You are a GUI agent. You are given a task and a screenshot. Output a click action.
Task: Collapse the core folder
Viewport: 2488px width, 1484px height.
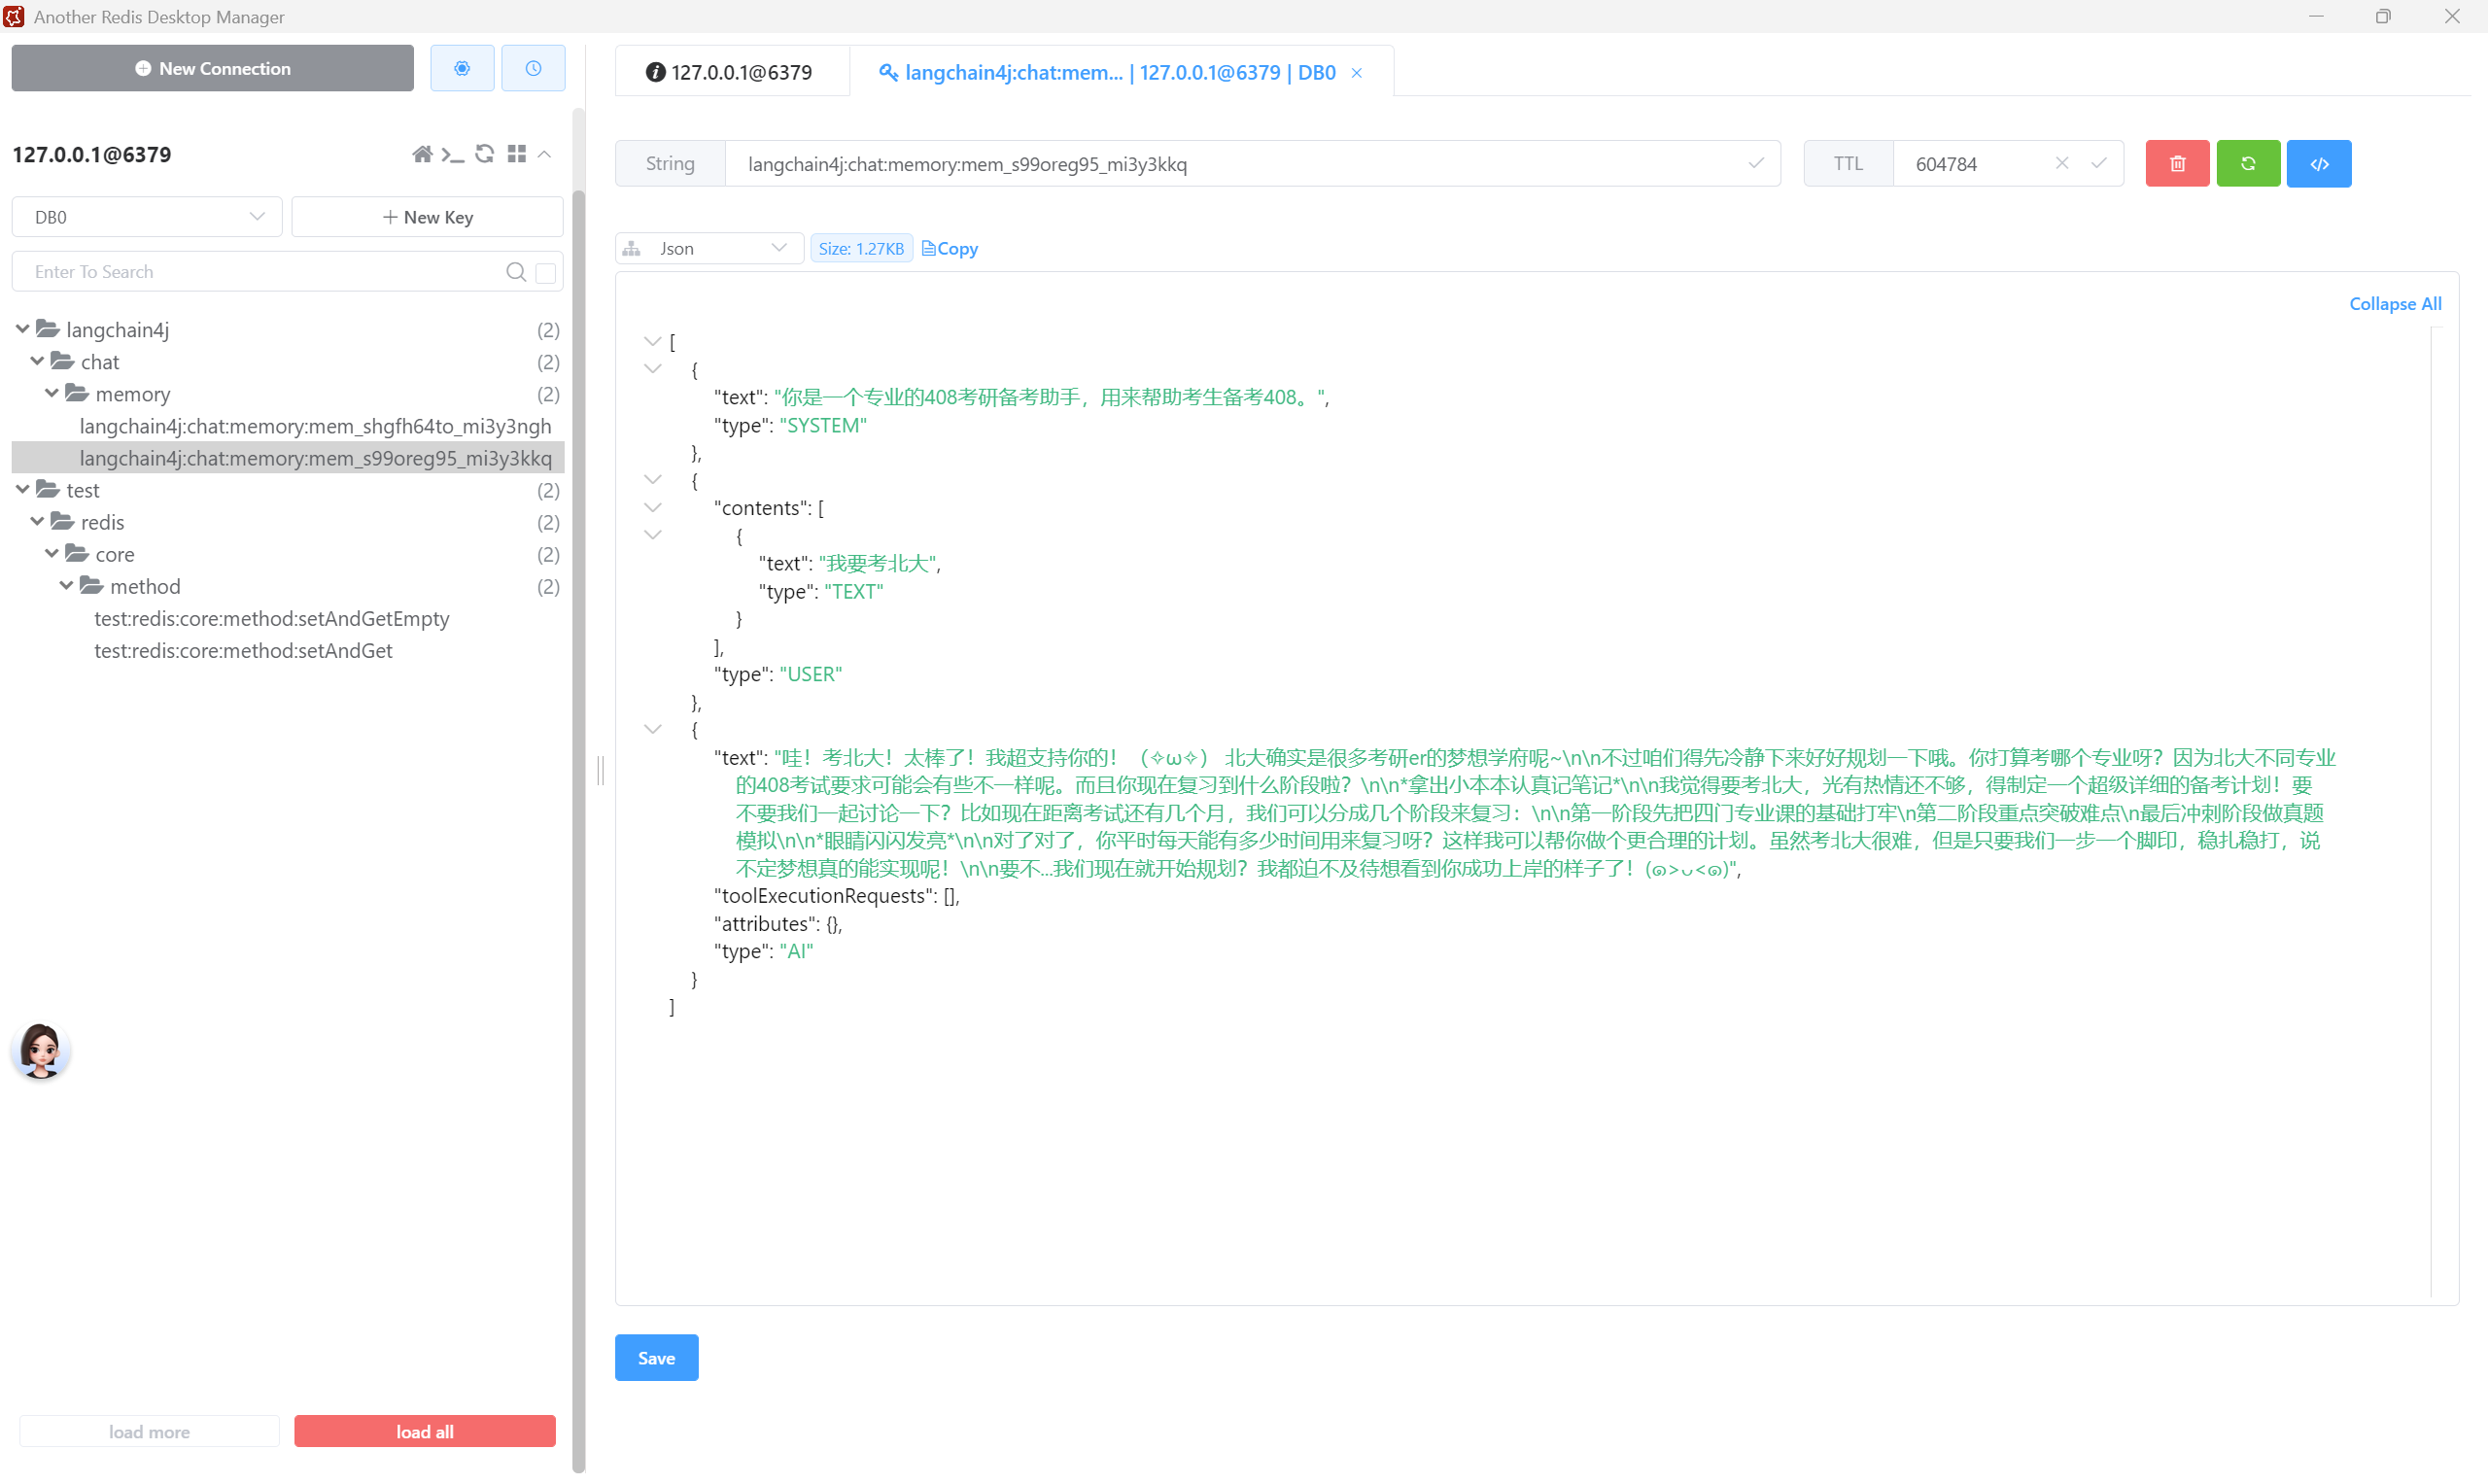pos(52,553)
